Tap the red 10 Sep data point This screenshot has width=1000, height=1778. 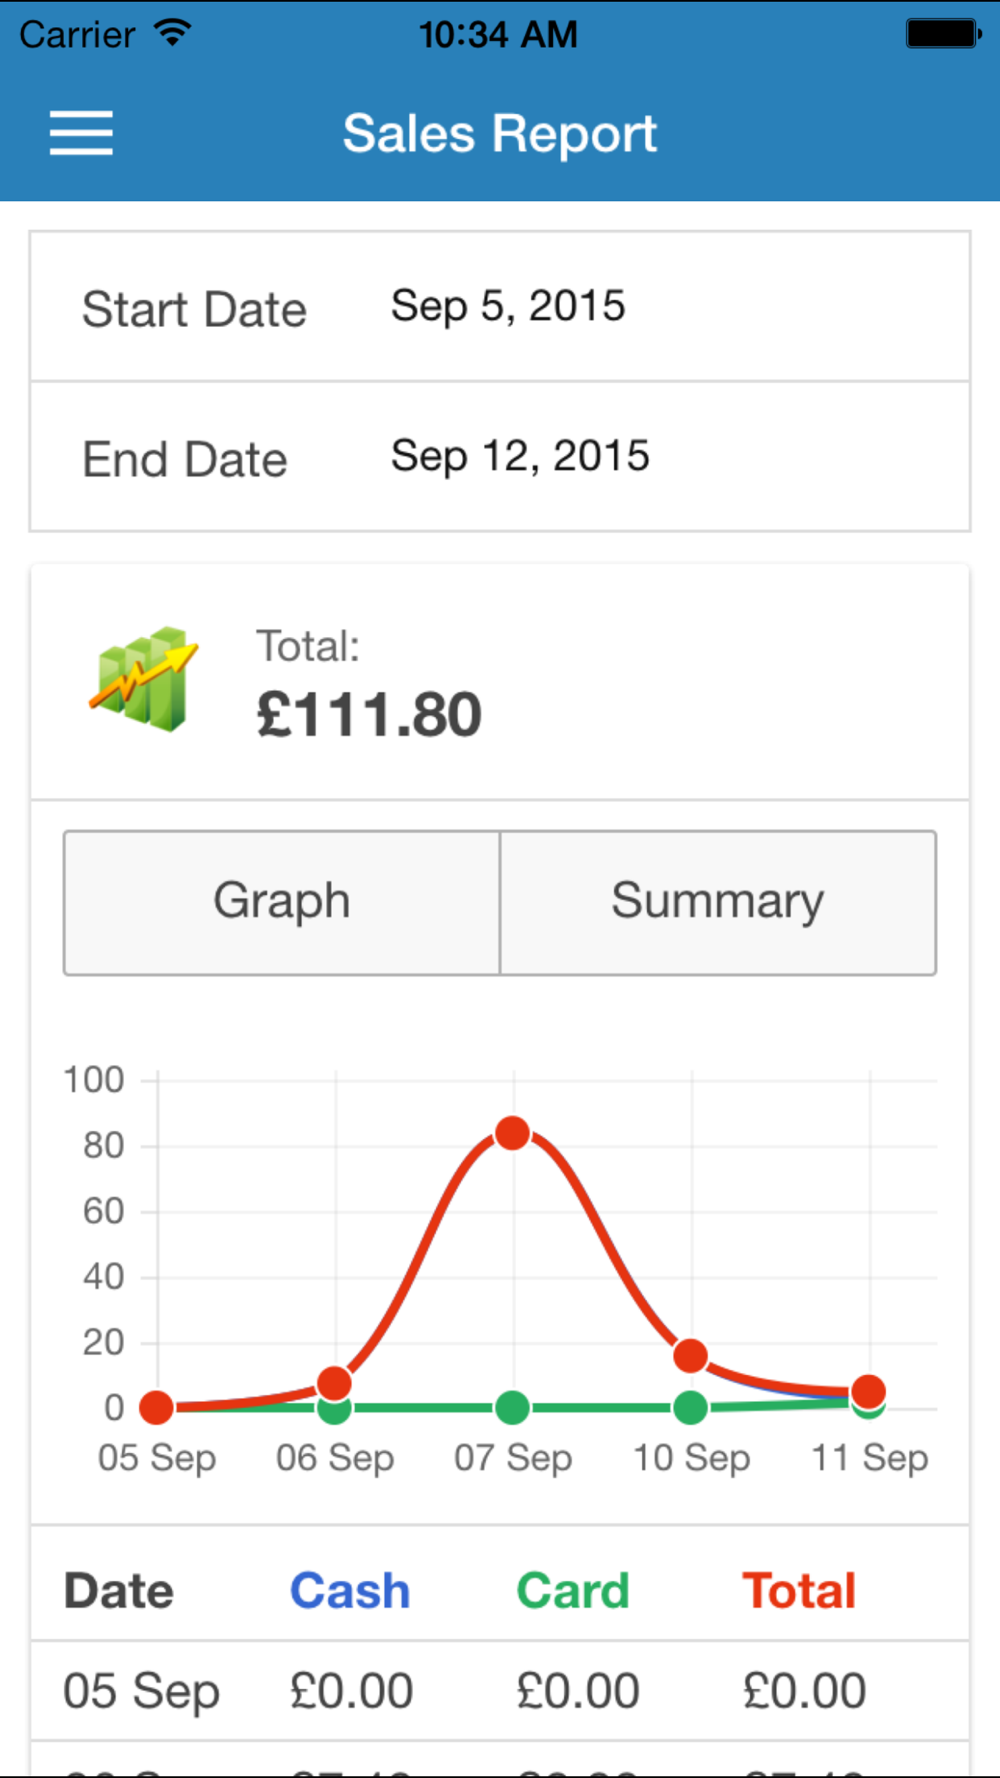(691, 1356)
